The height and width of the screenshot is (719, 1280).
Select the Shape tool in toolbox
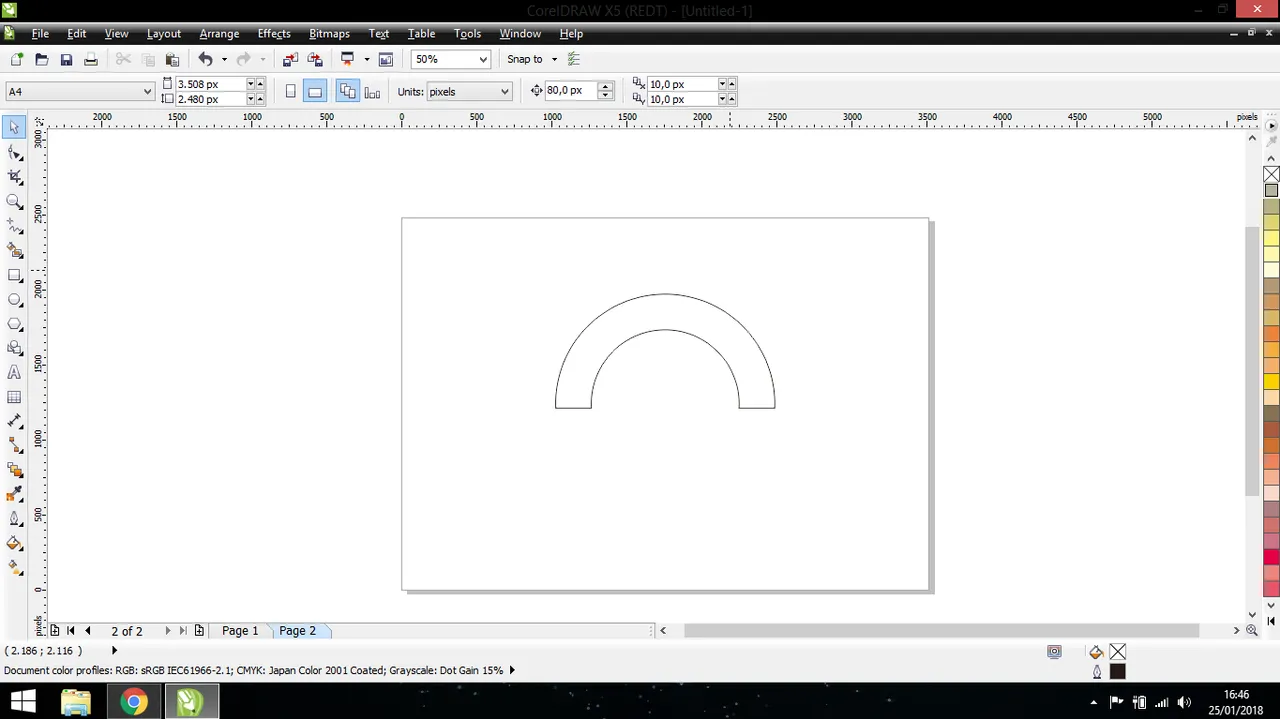click(x=14, y=152)
